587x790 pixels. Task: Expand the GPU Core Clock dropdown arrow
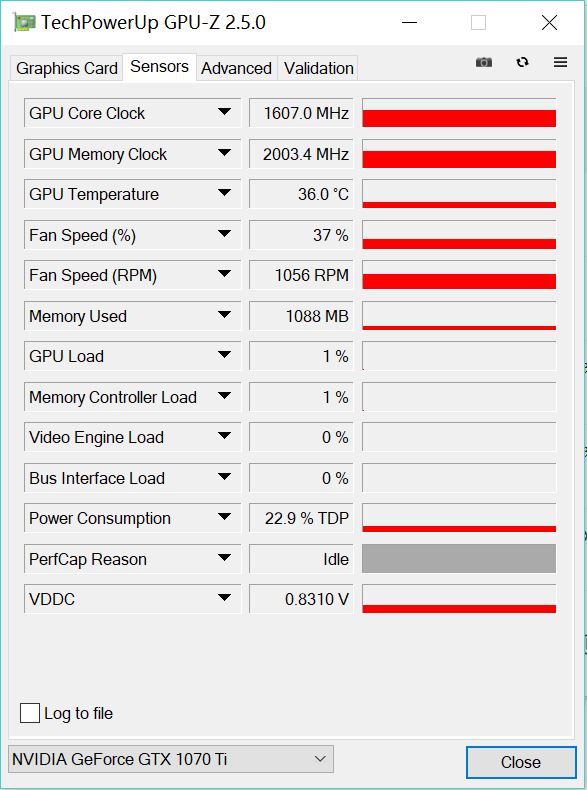pos(224,112)
